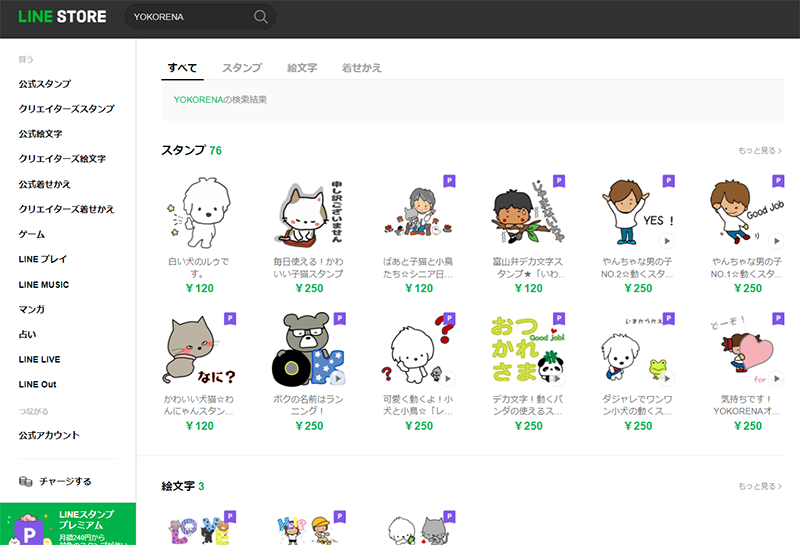
Task: Click もっと見る for 絵文字 section
Action: [760, 486]
